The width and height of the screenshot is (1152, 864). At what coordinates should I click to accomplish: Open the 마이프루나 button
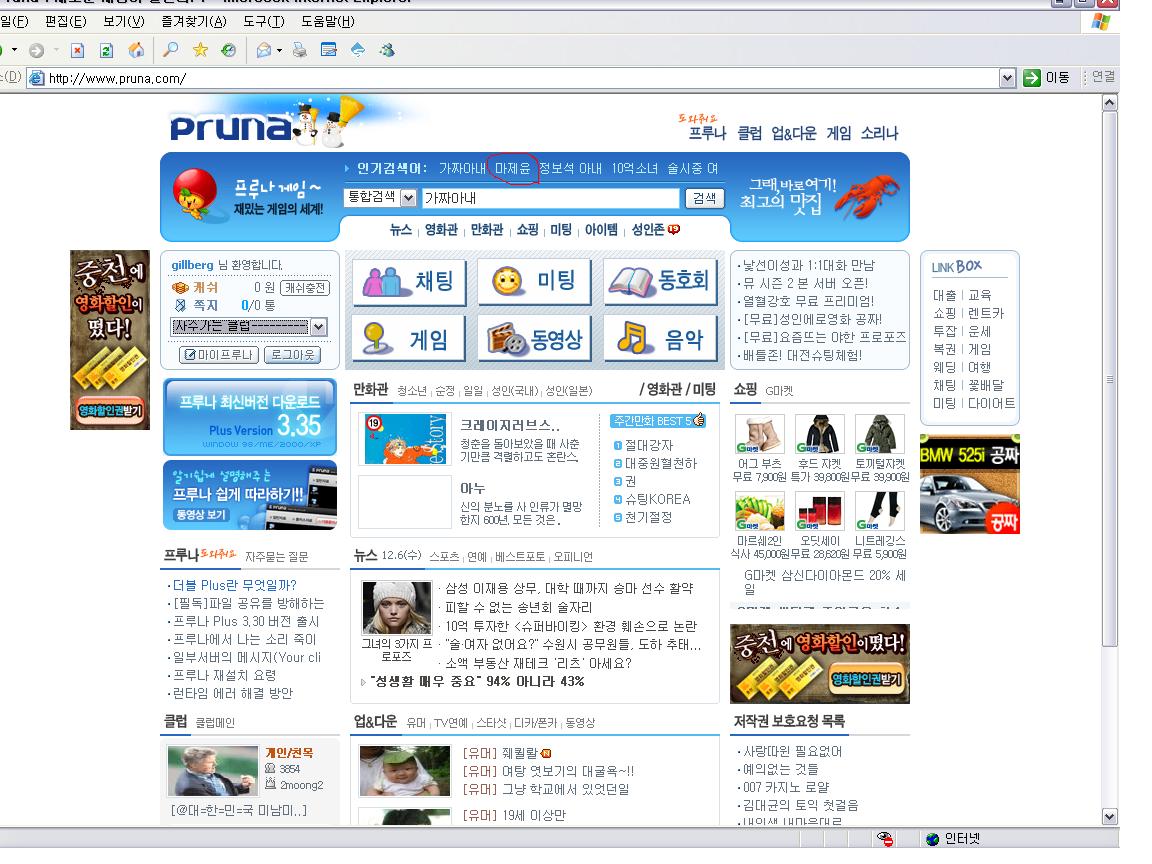coord(218,355)
